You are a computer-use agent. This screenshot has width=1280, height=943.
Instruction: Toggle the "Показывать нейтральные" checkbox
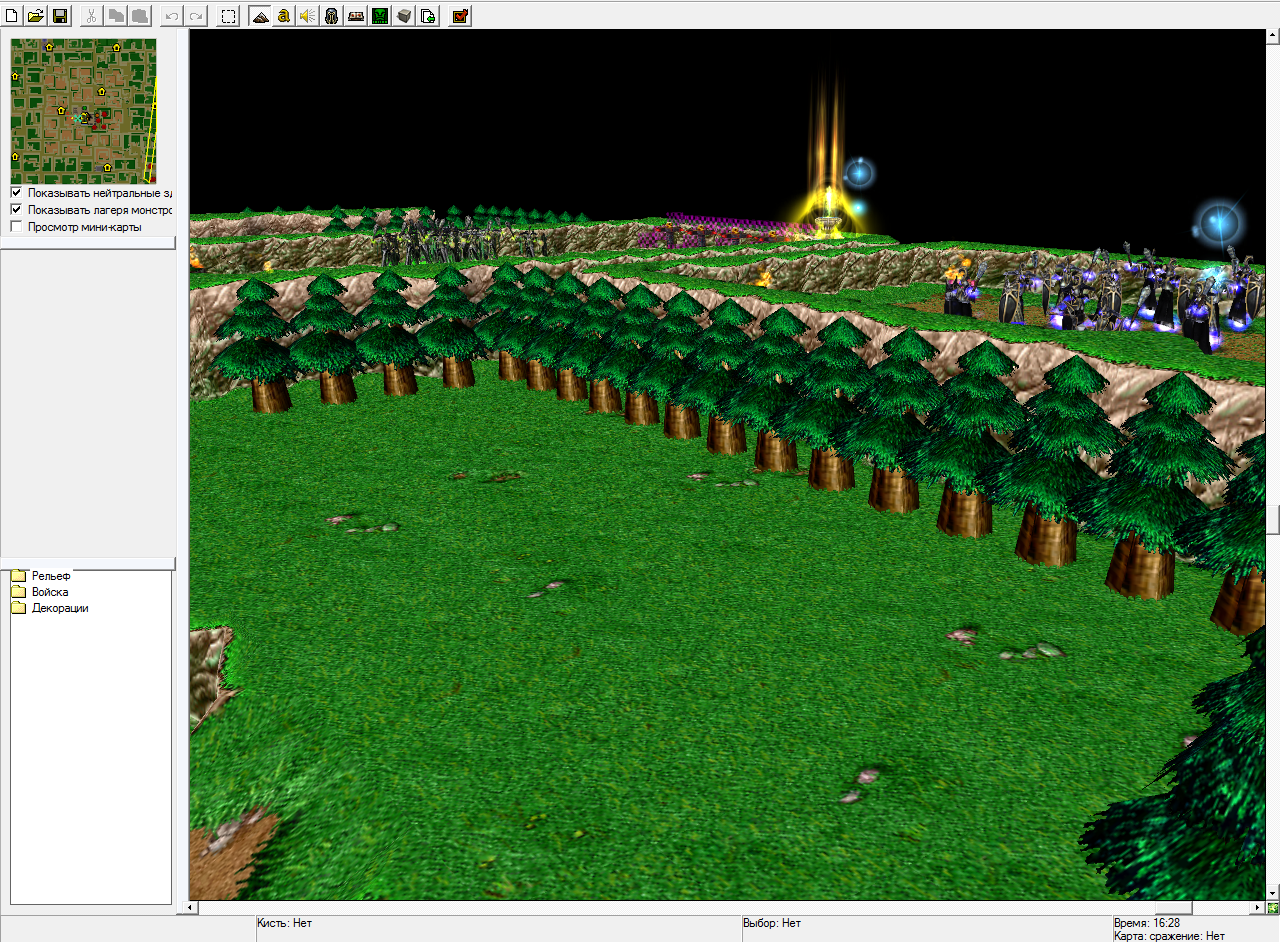tap(16, 193)
